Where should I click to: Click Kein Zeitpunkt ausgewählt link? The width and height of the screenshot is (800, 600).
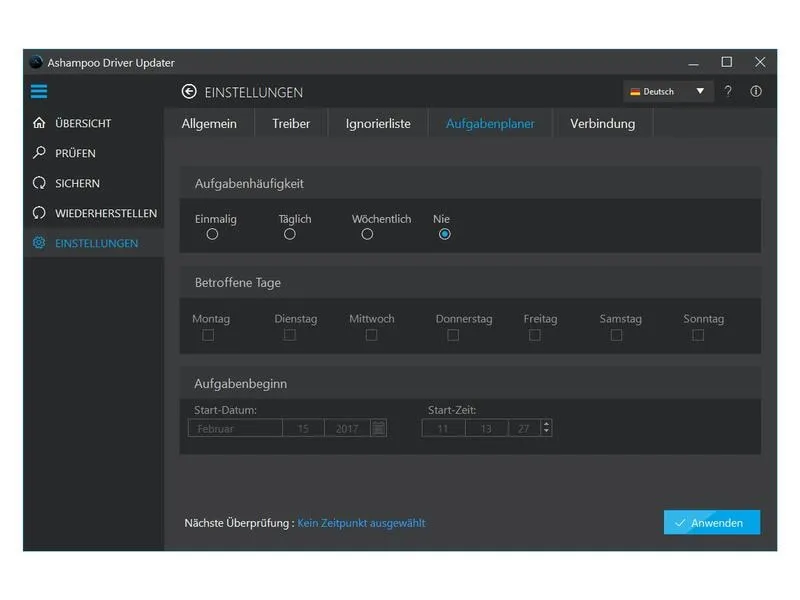click(x=361, y=523)
